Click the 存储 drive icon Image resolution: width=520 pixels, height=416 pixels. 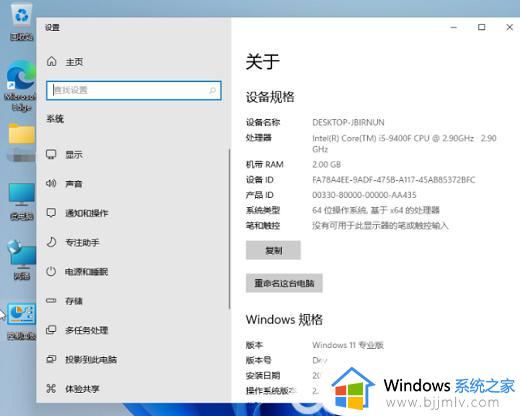point(51,301)
